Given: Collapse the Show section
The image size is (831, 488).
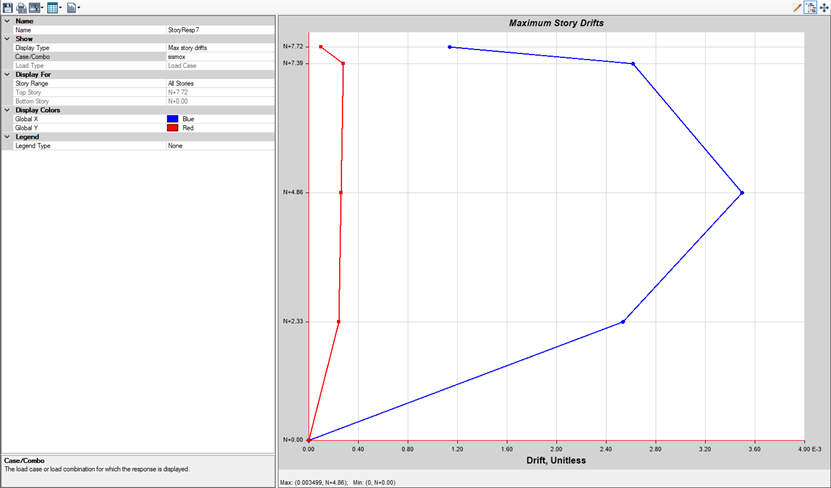Looking at the screenshot, I should (x=7, y=39).
